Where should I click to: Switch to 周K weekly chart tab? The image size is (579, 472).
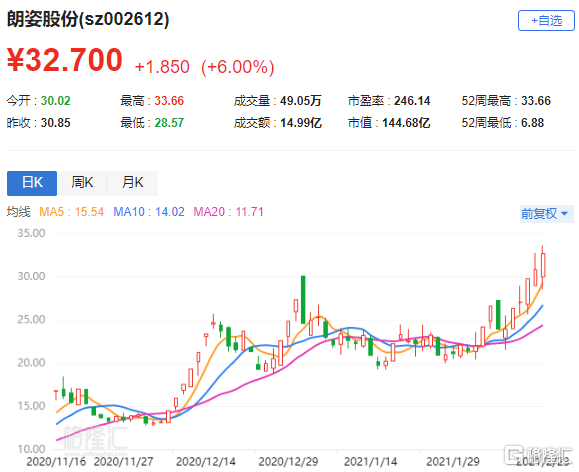pos(82,183)
